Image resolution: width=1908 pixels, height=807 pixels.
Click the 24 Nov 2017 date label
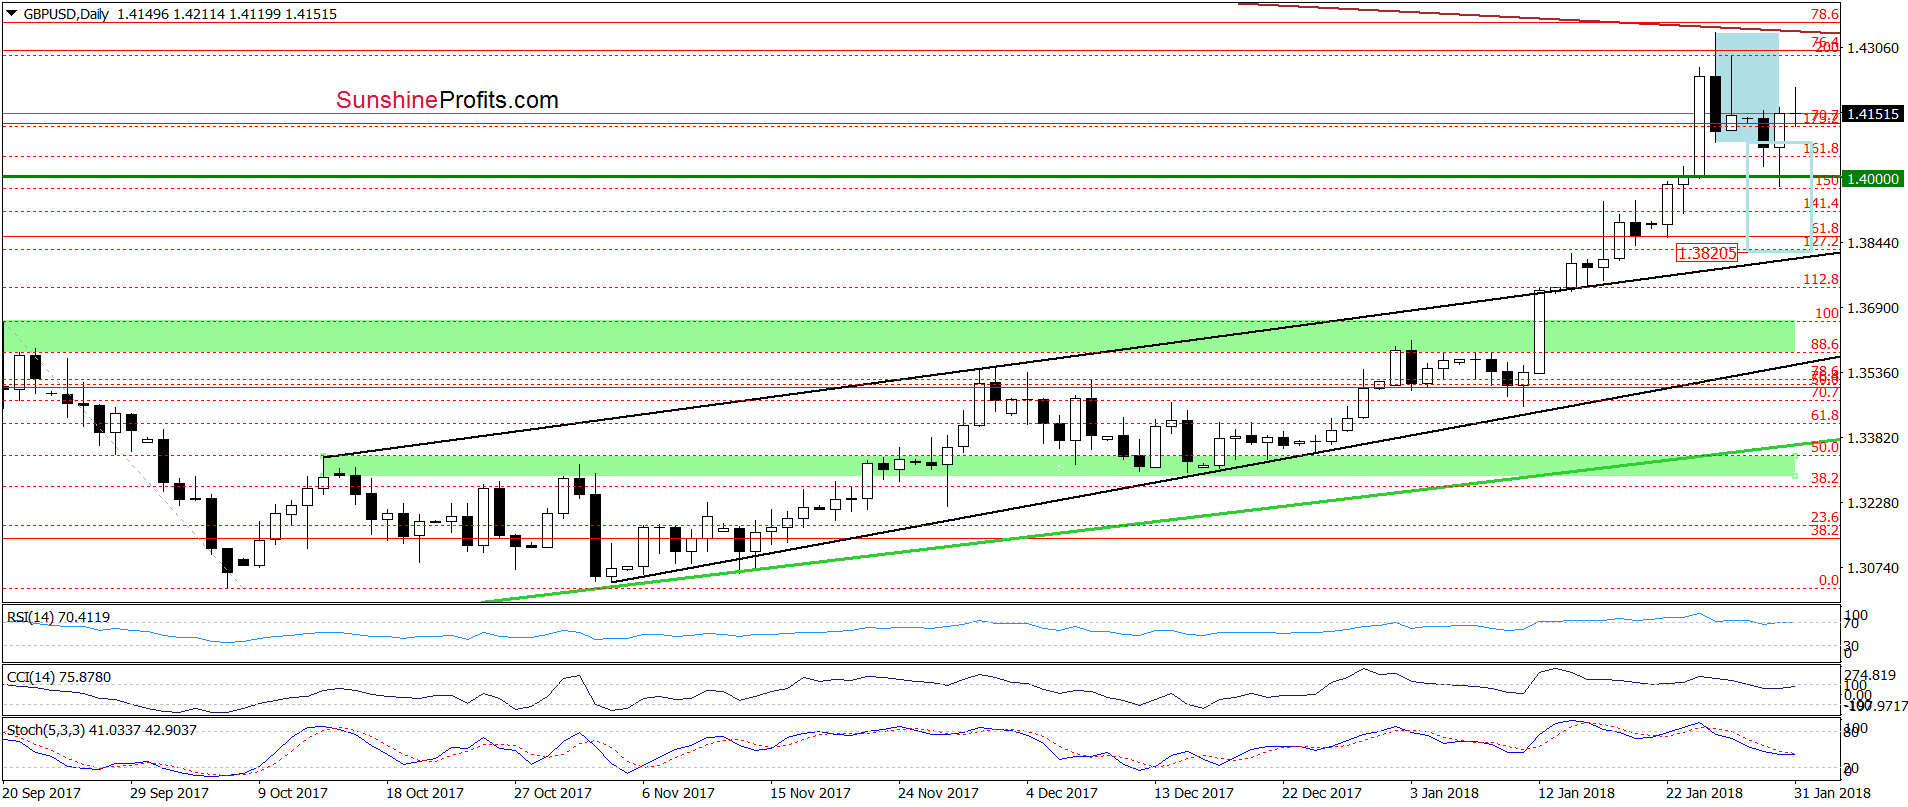click(x=938, y=793)
